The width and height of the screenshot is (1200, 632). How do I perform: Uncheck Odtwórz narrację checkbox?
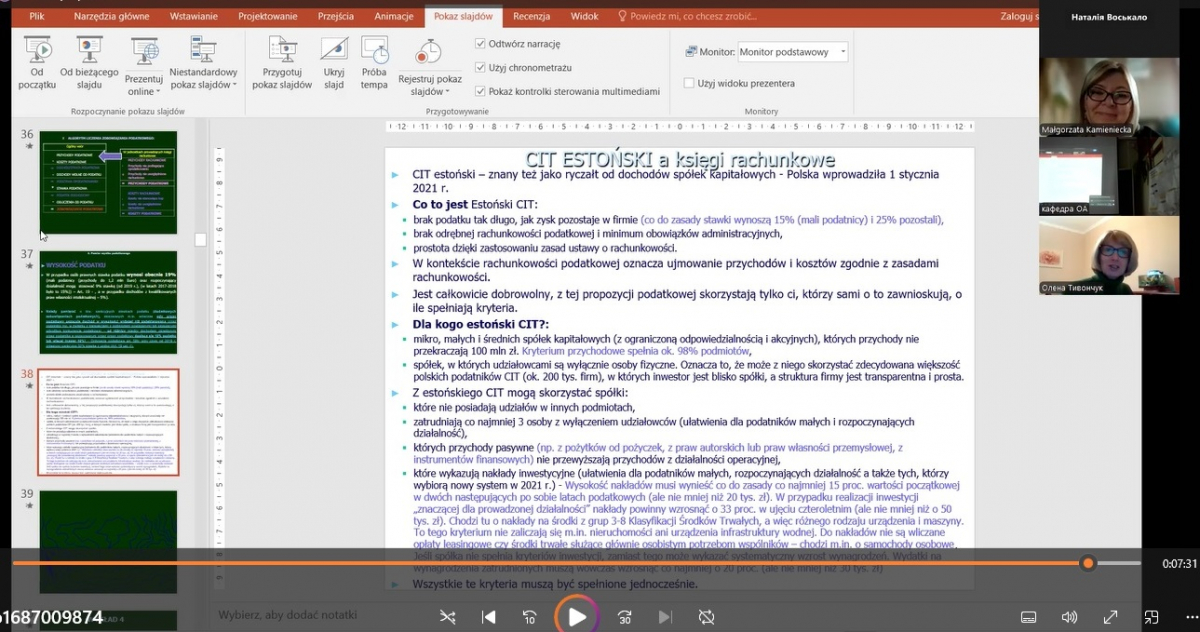(x=481, y=44)
